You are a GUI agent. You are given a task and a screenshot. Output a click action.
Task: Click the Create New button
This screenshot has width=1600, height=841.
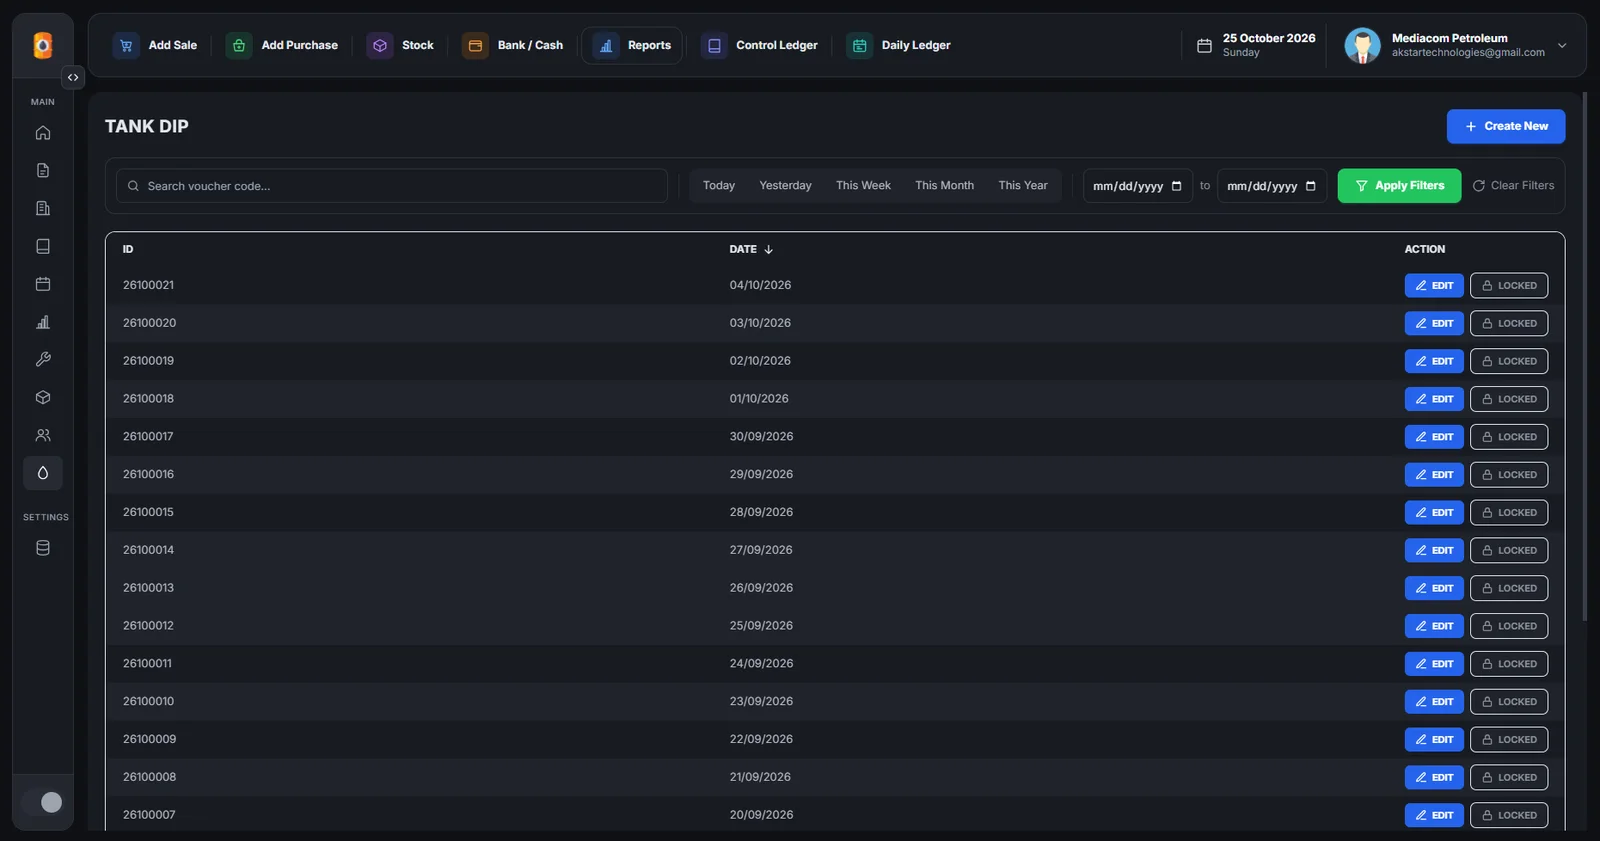point(1506,126)
